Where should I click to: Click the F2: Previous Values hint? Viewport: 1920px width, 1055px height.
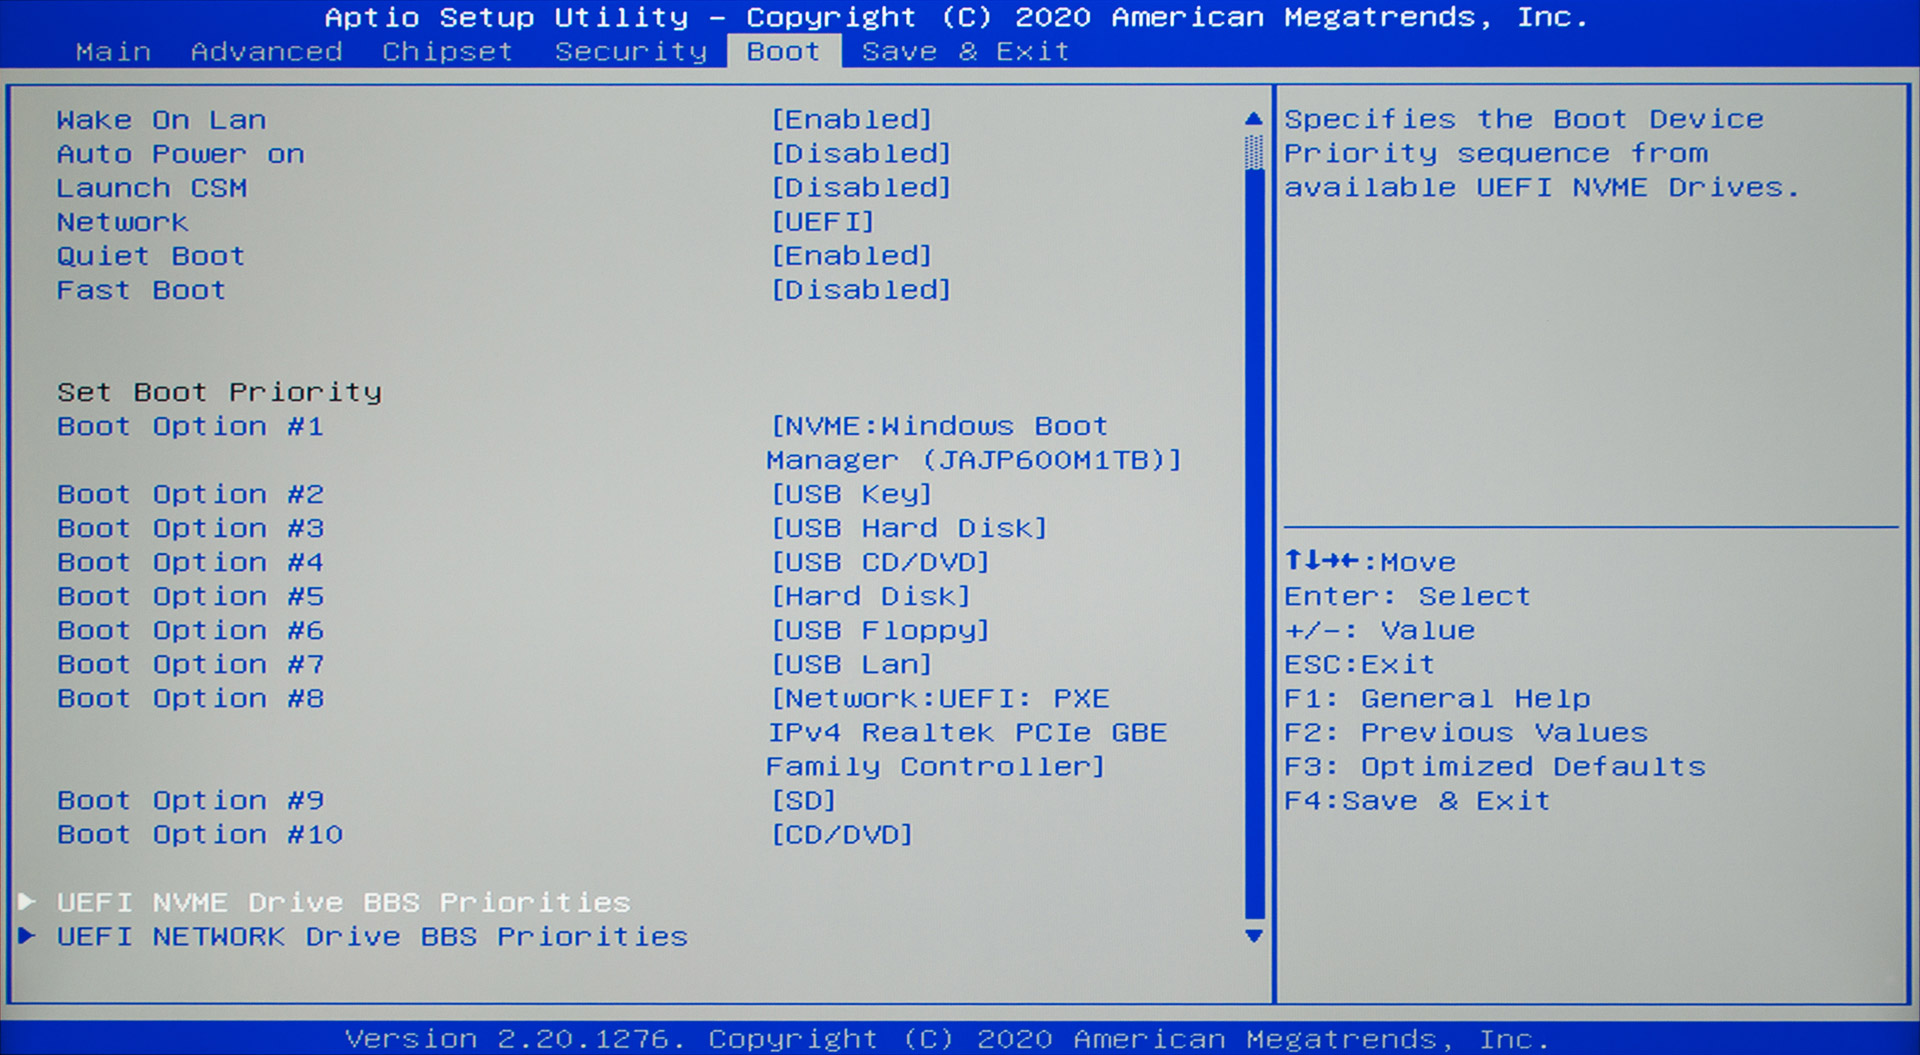click(x=1466, y=732)
